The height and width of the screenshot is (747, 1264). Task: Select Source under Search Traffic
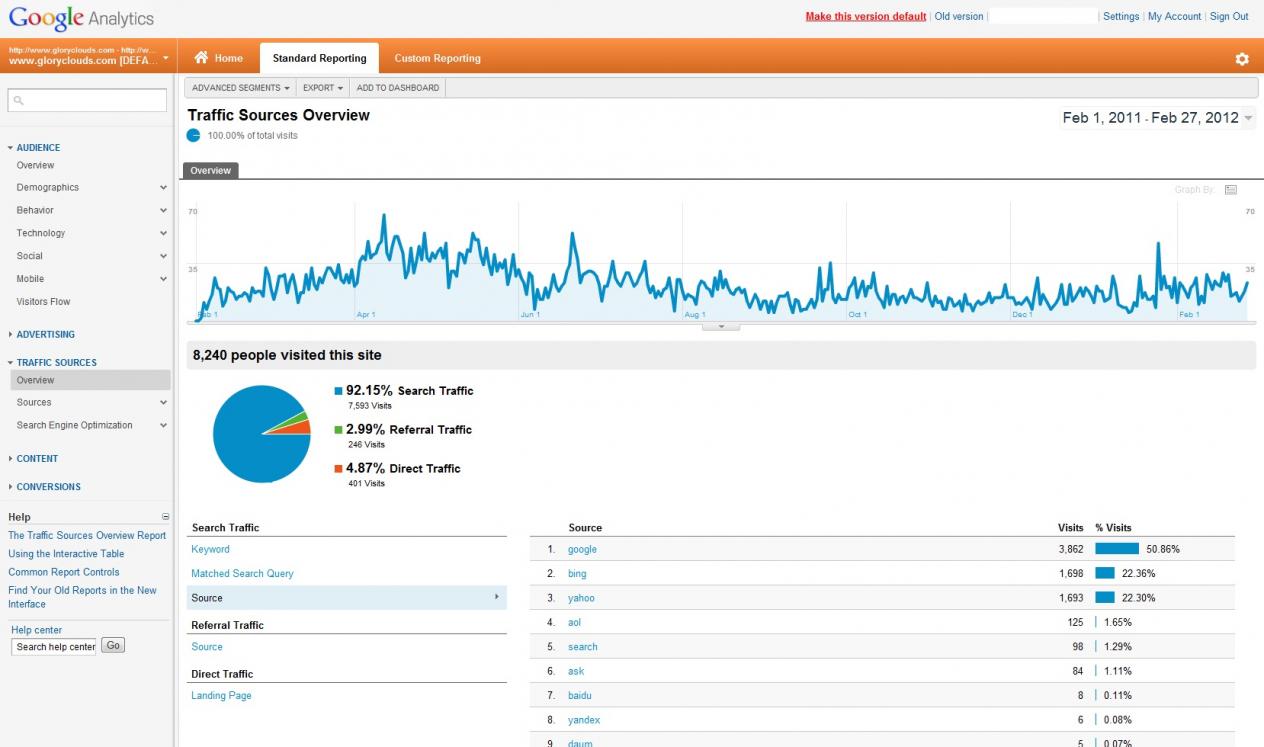point(347,598)
